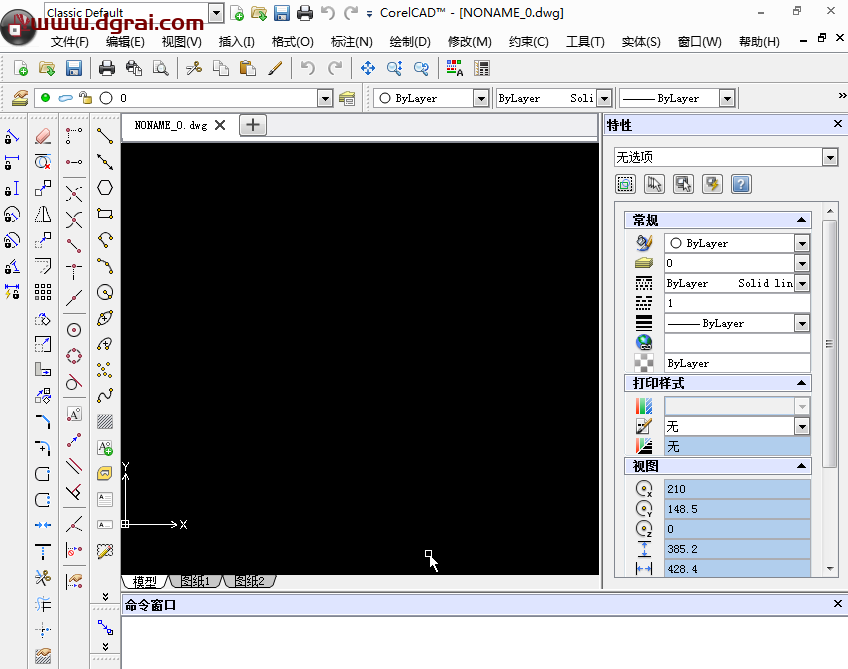Collapse the 常规 properties section
848x669 pixels.
pyautogui.click(x=801, y=220)
